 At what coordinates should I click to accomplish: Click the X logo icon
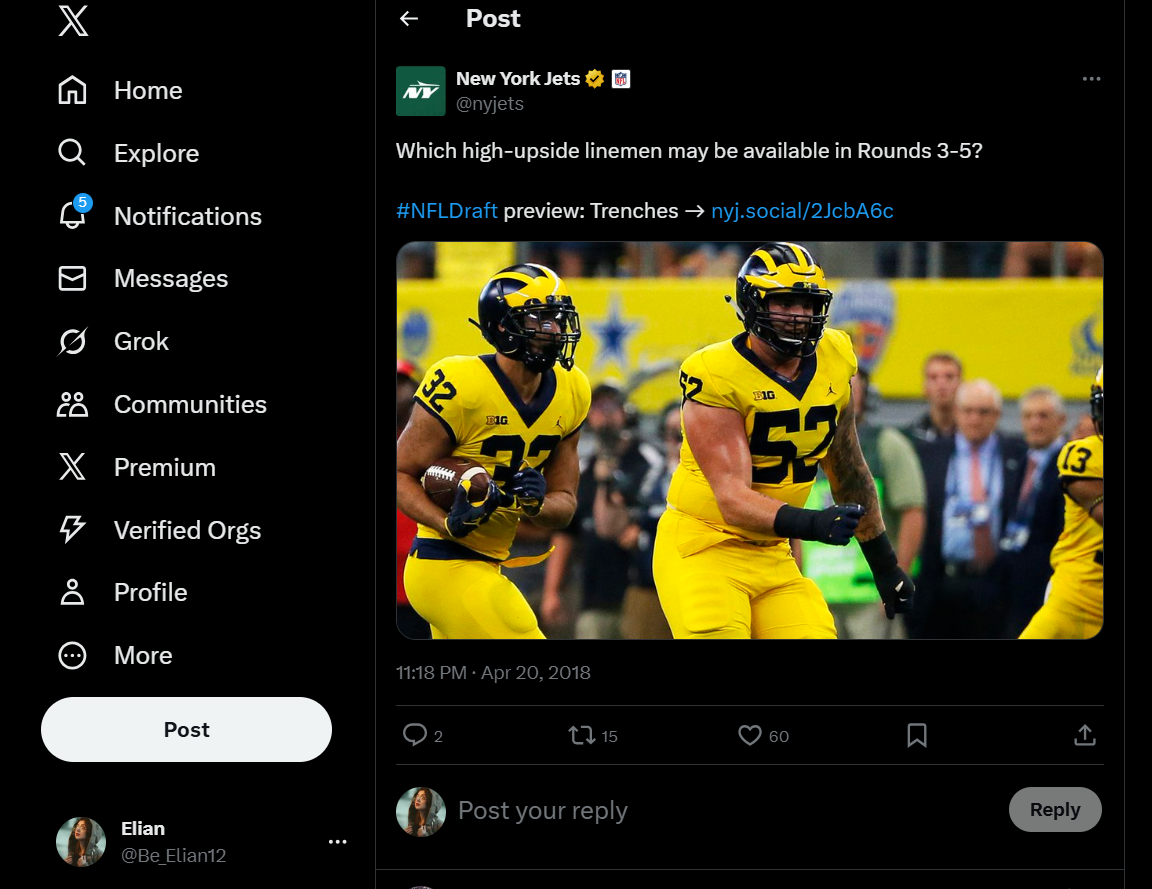(x=73, y=20)
